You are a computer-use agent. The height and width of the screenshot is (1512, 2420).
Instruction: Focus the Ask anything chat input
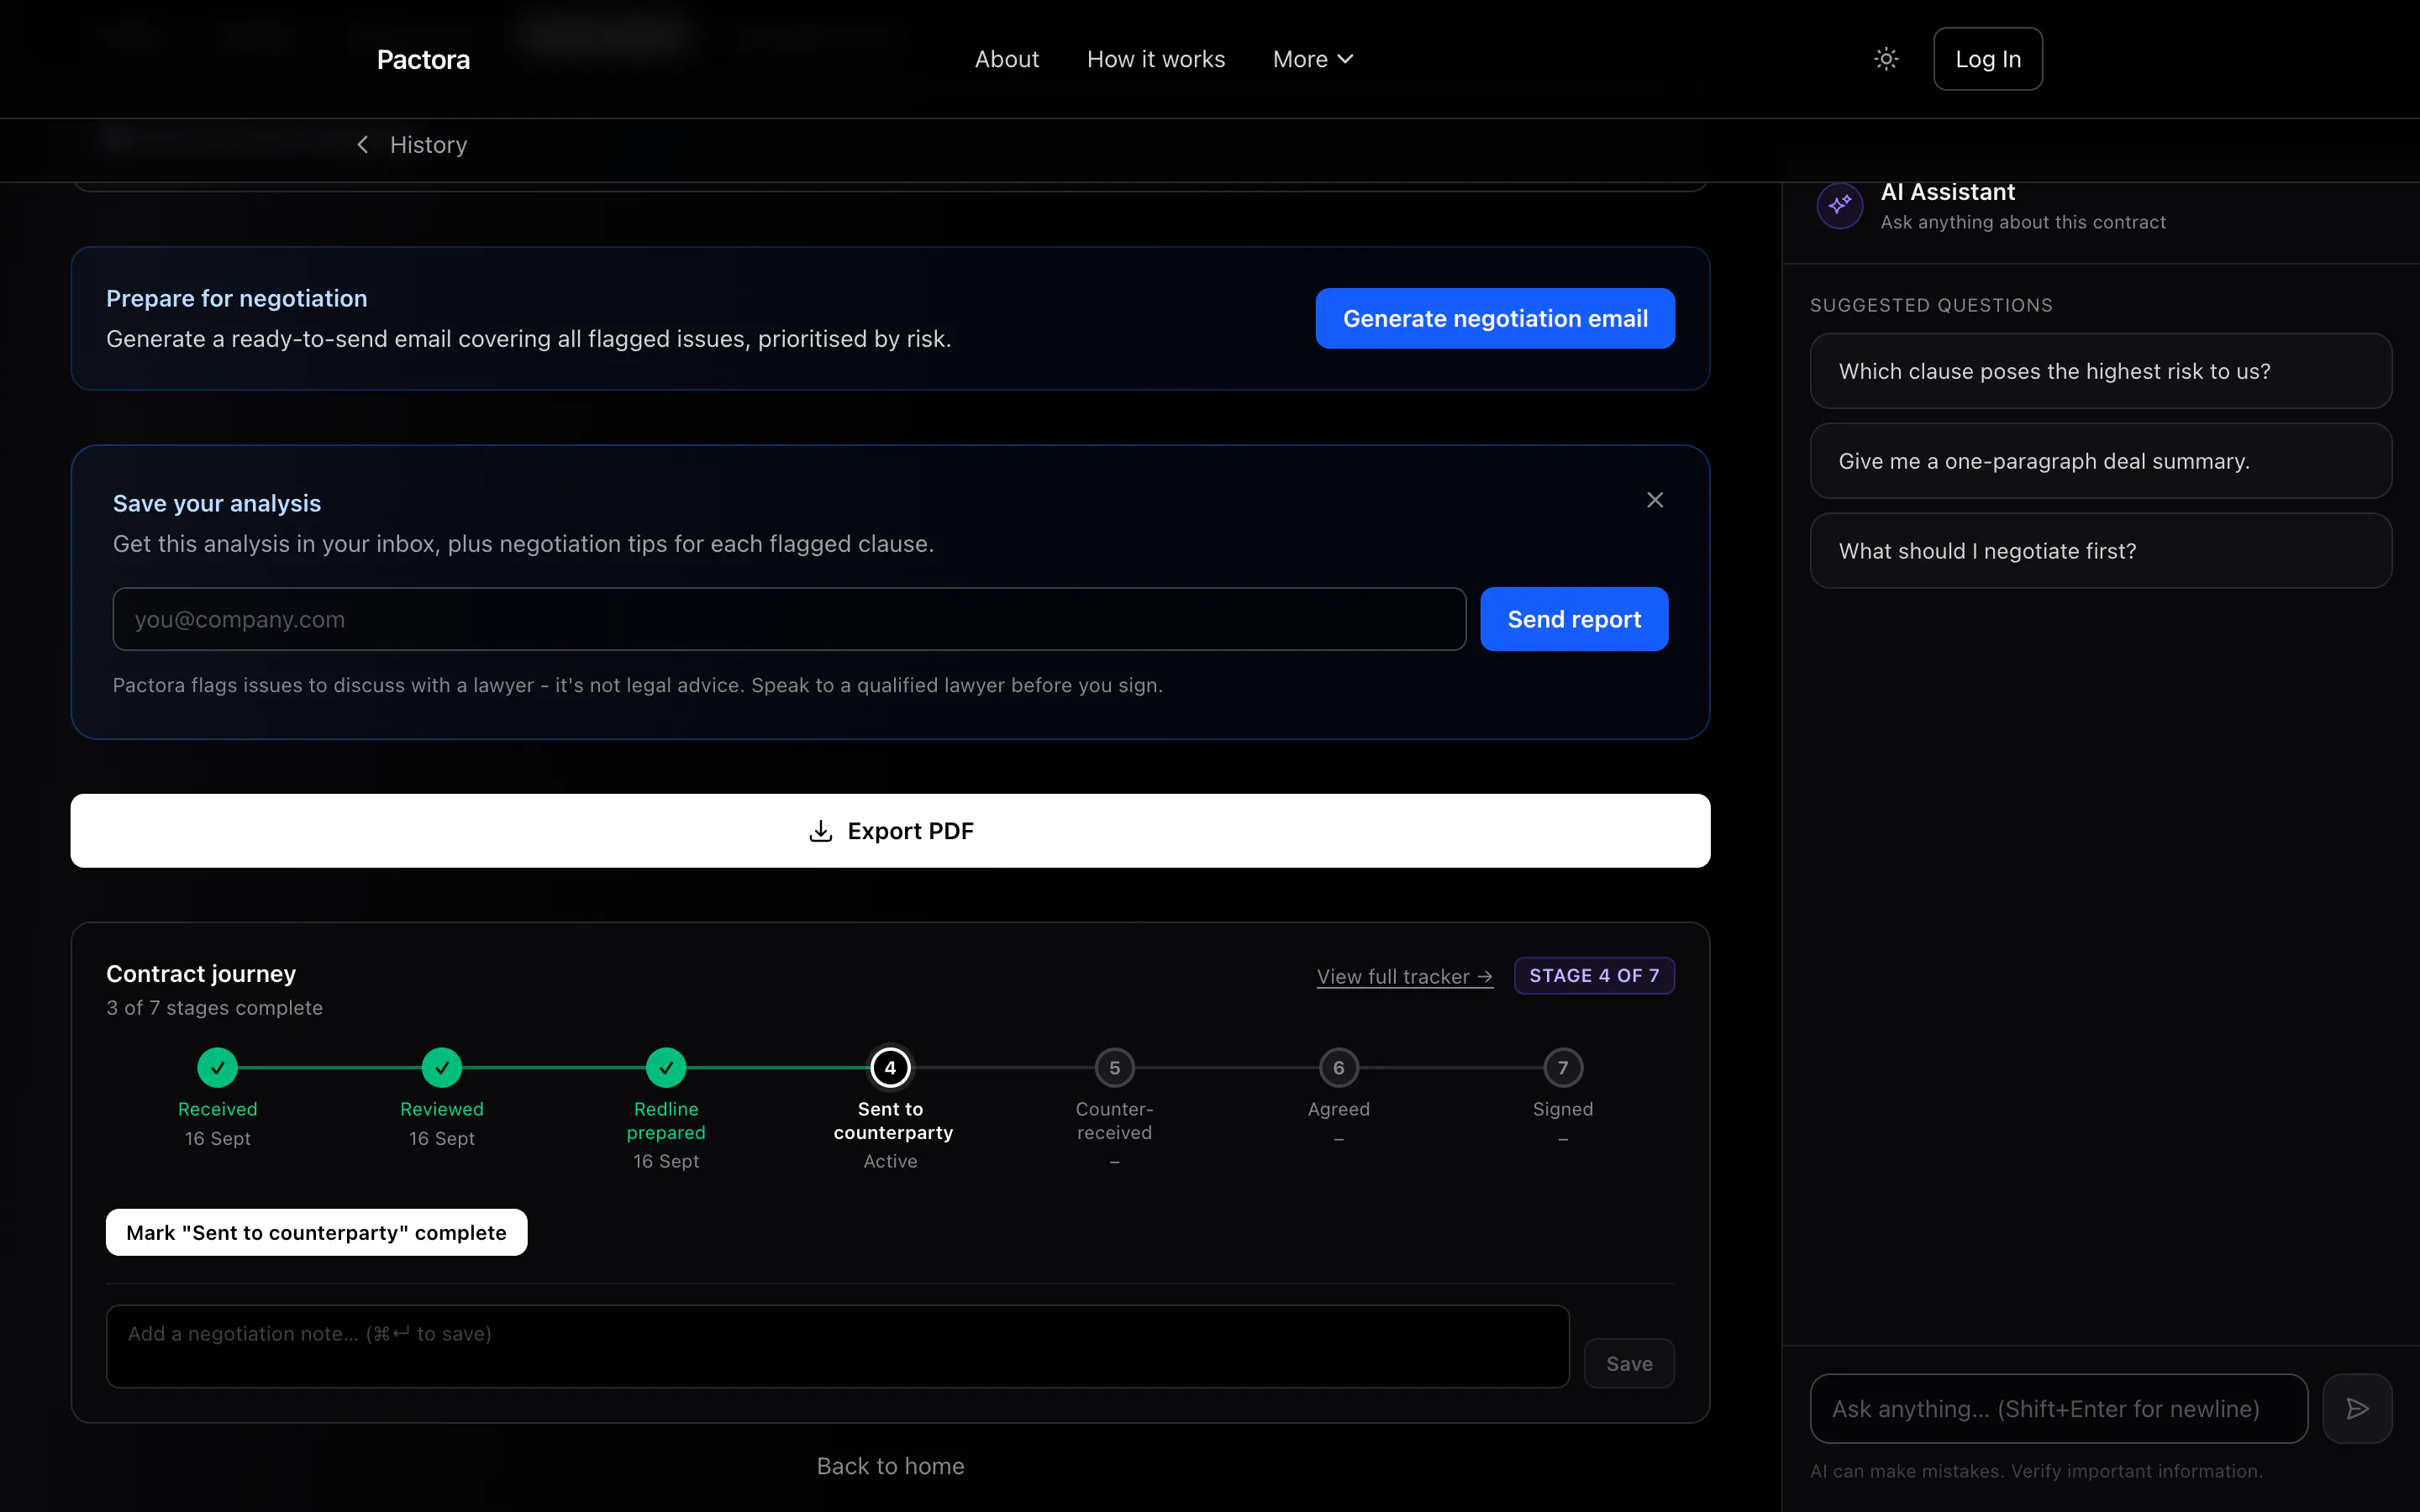tap(2058, 1408)
